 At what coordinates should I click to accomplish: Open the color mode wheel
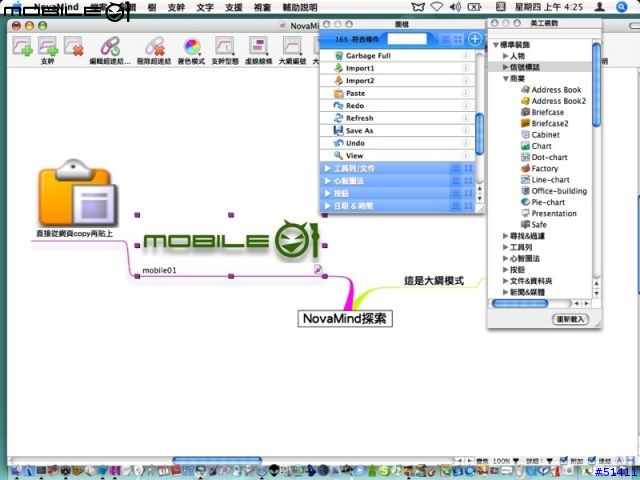pos(192,46)
